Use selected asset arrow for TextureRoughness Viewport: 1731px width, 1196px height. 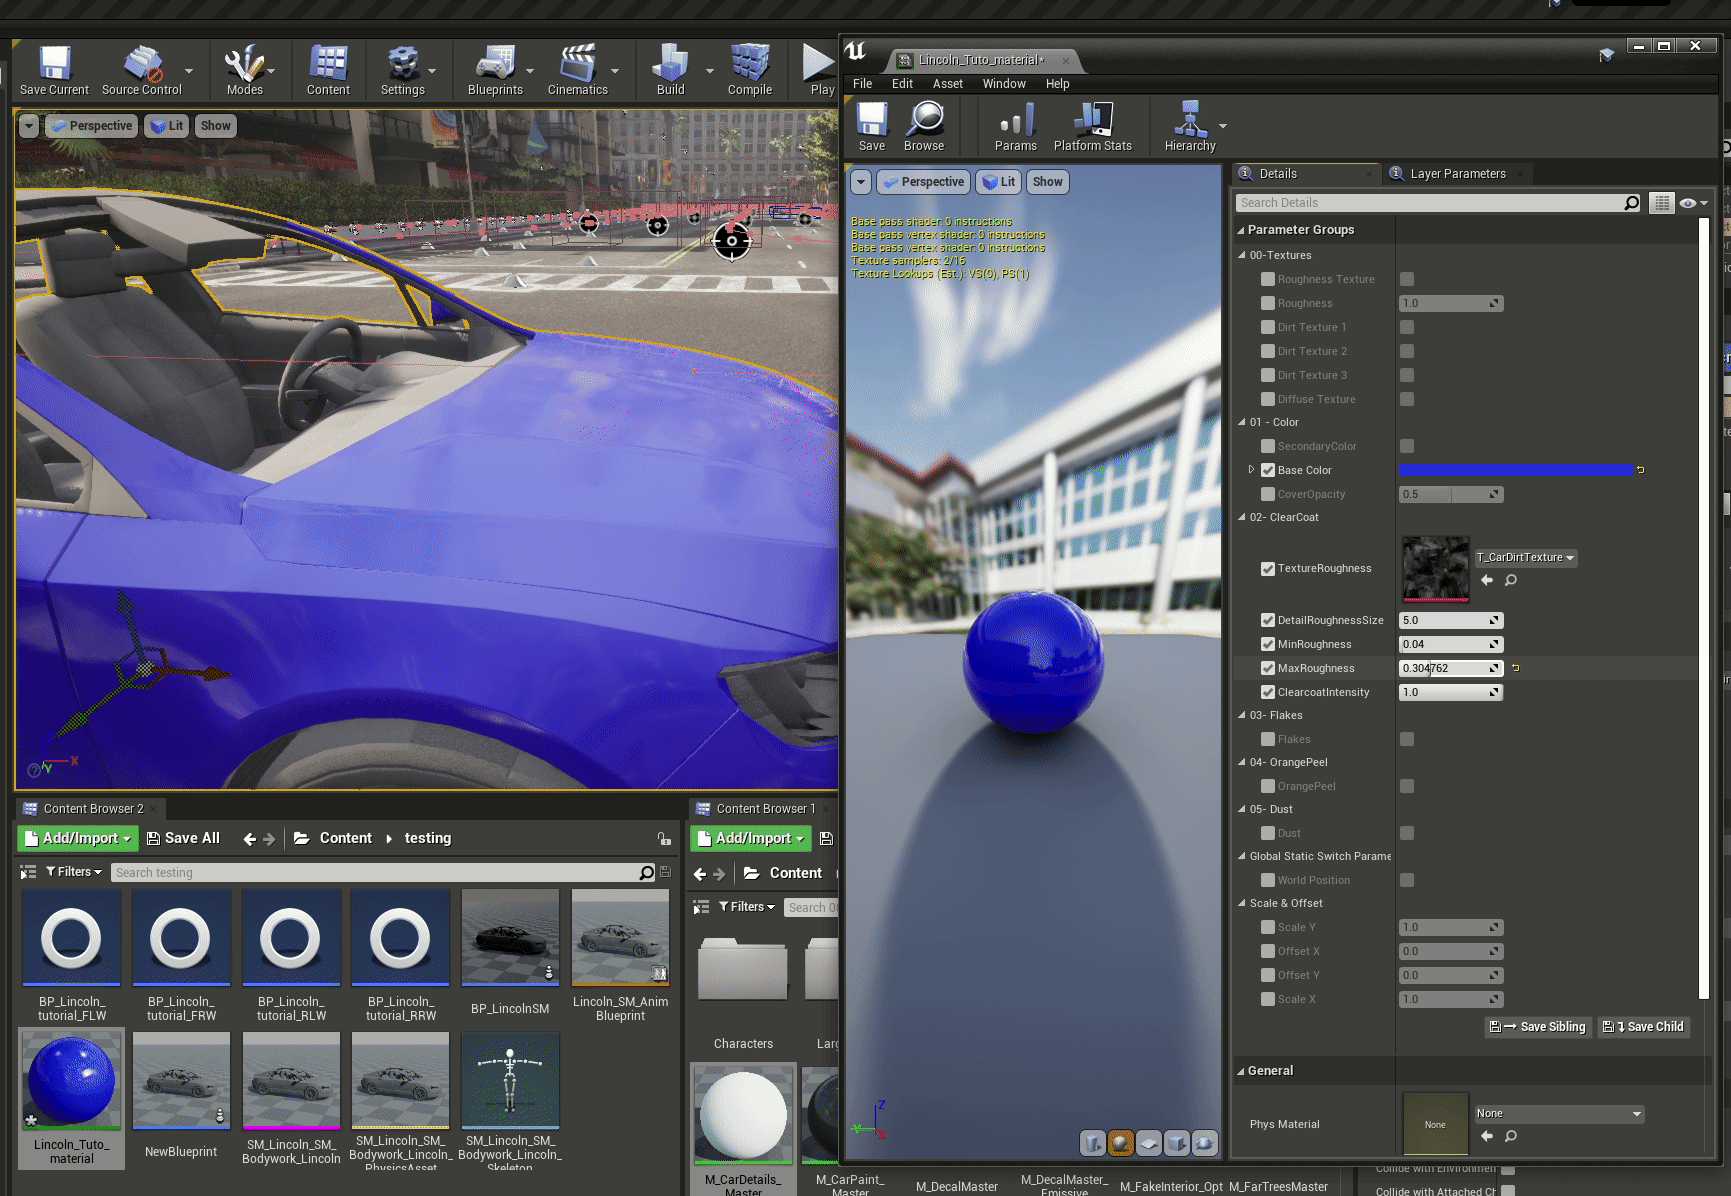click(x=1487, y=580)
